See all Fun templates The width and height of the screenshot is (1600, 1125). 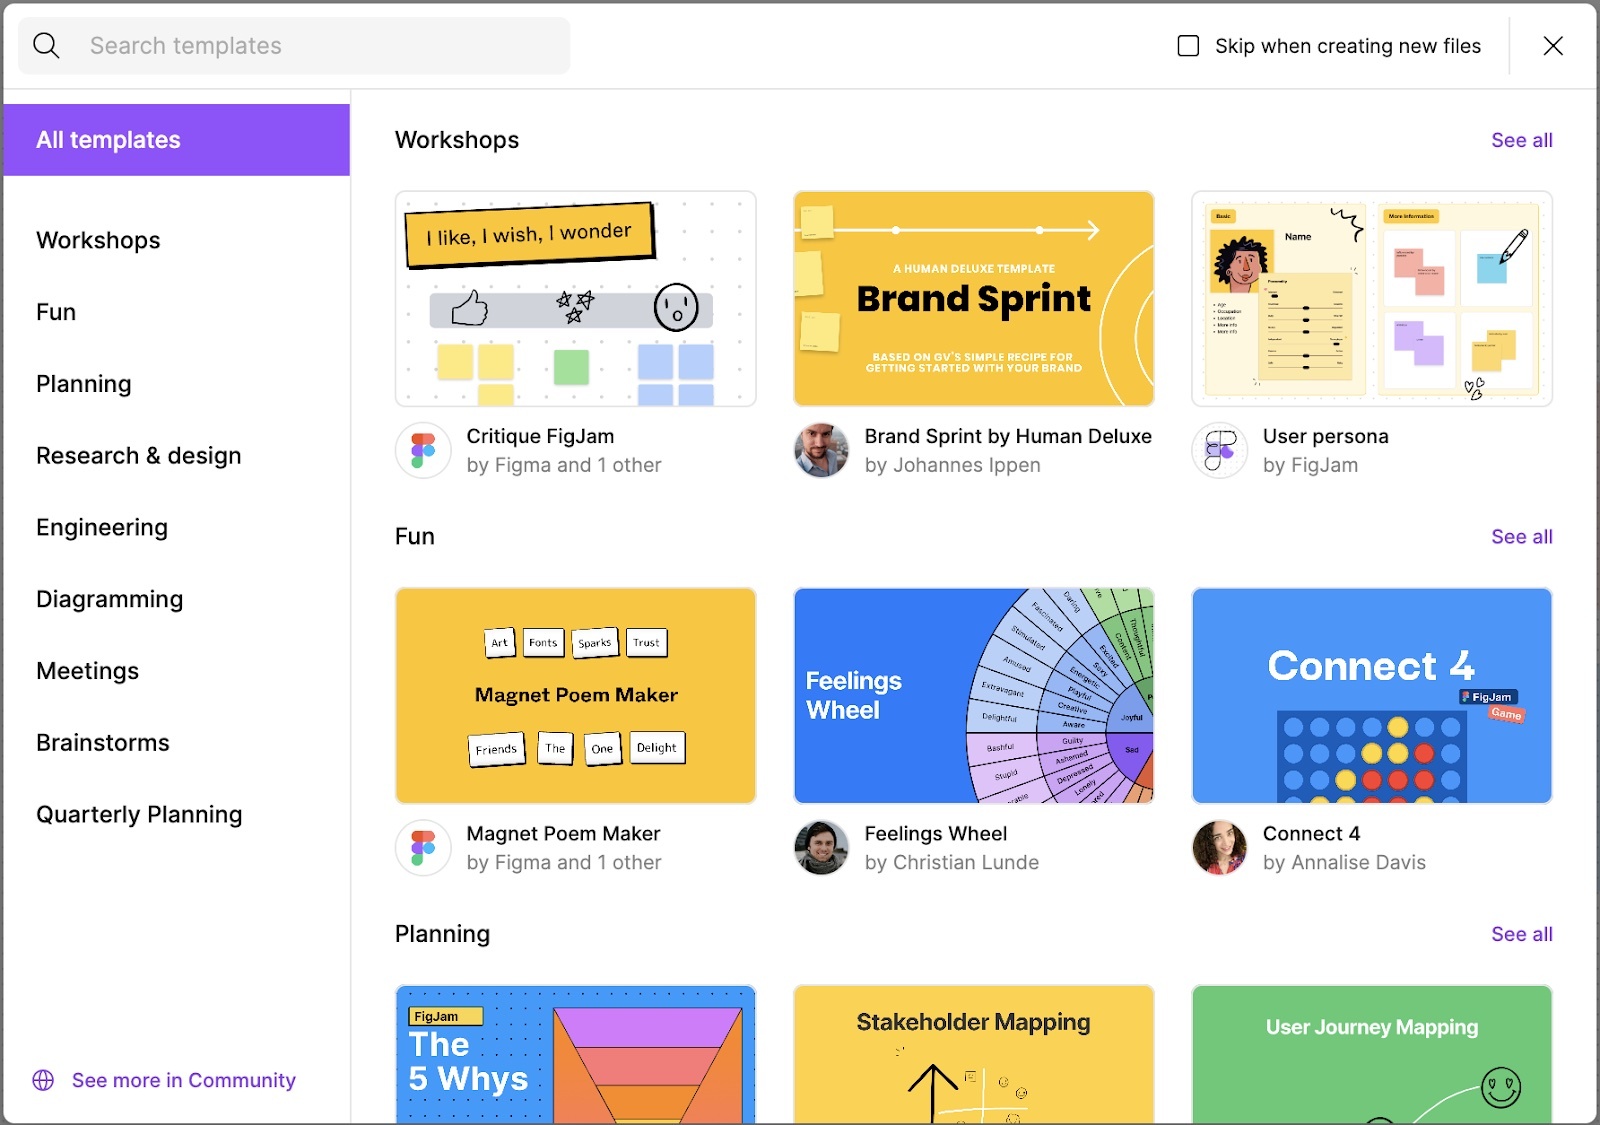(1522, 537)
